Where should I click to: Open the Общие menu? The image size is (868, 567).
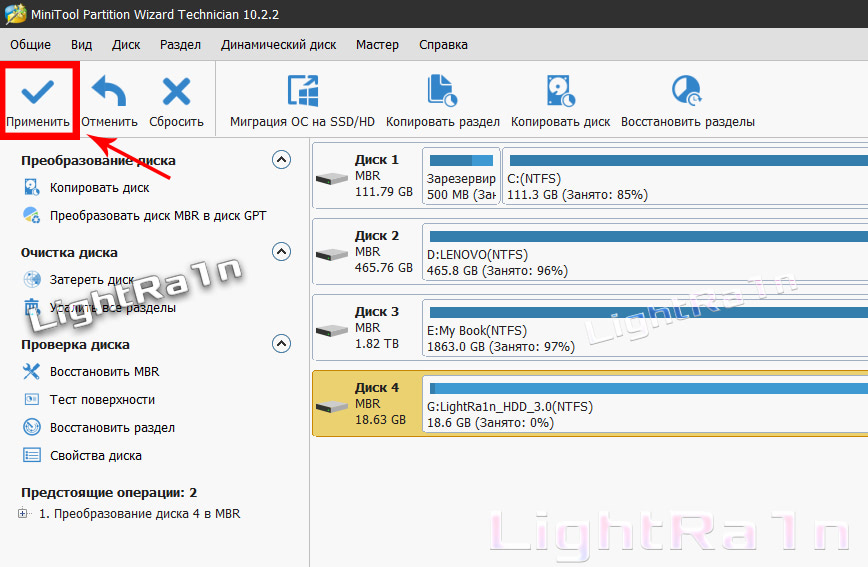pyautogui.click(x=30, y=44)
